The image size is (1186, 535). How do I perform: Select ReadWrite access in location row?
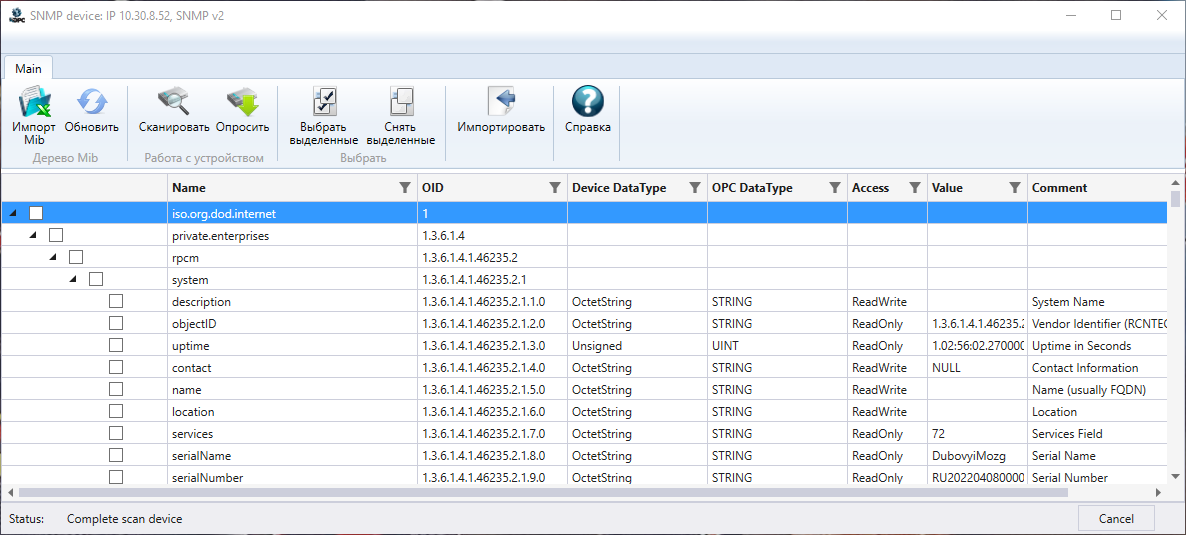(x=887, y=412)
